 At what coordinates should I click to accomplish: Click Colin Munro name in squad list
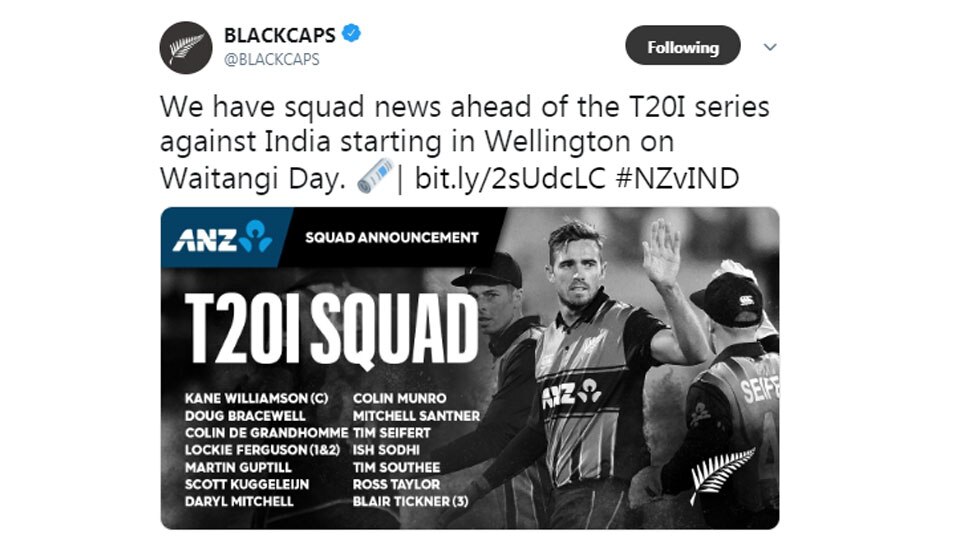(x=400, y=398)
